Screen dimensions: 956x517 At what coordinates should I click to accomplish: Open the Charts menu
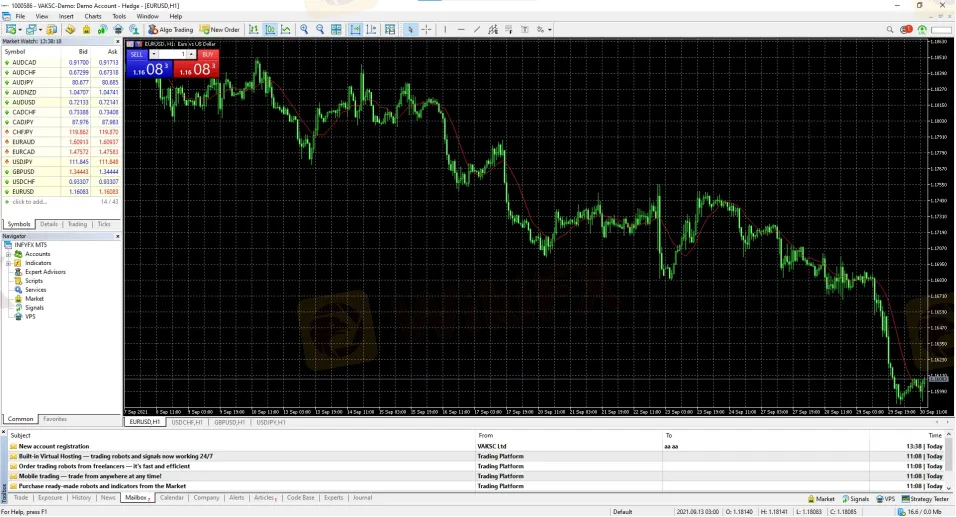93,16
